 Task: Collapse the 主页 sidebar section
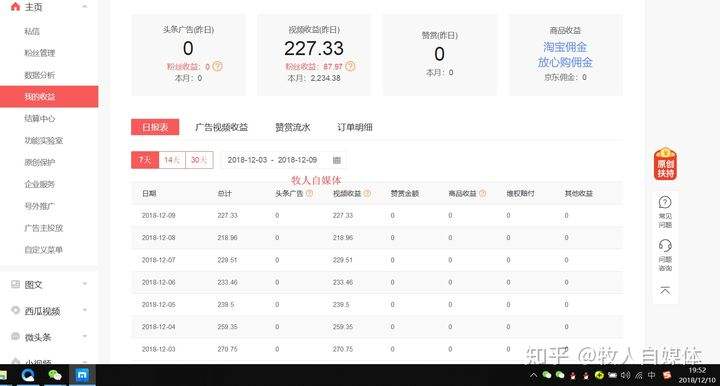coord(85,7)
